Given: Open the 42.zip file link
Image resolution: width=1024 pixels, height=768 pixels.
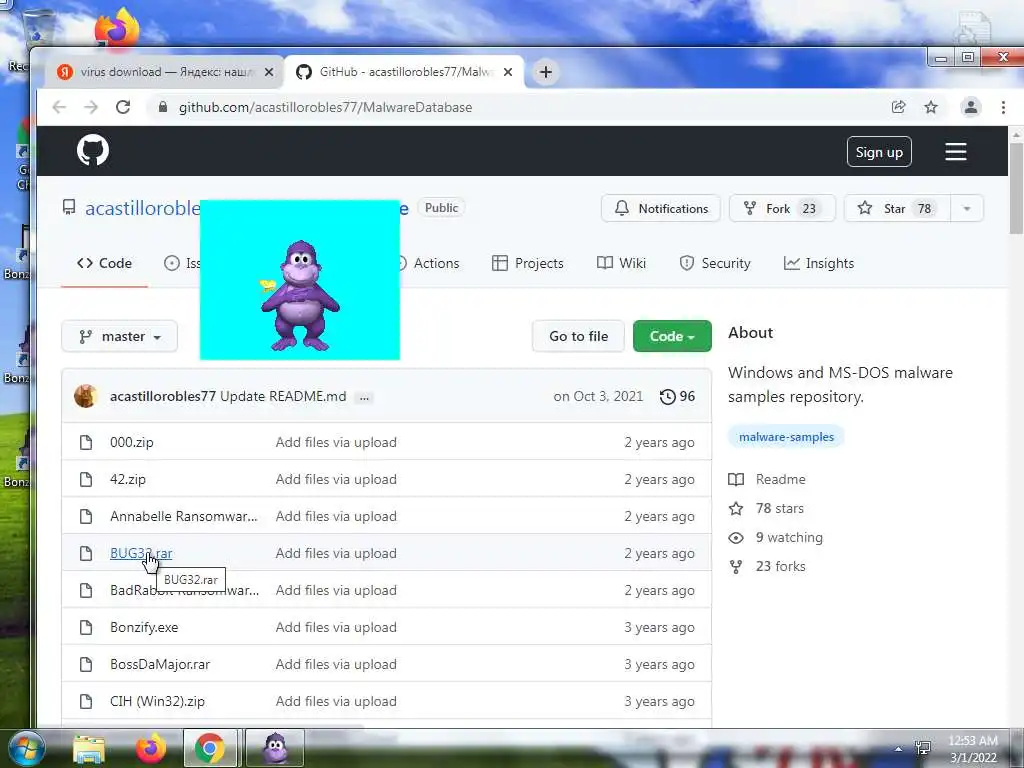Looking at the screenshot, I should pos(128,479).
